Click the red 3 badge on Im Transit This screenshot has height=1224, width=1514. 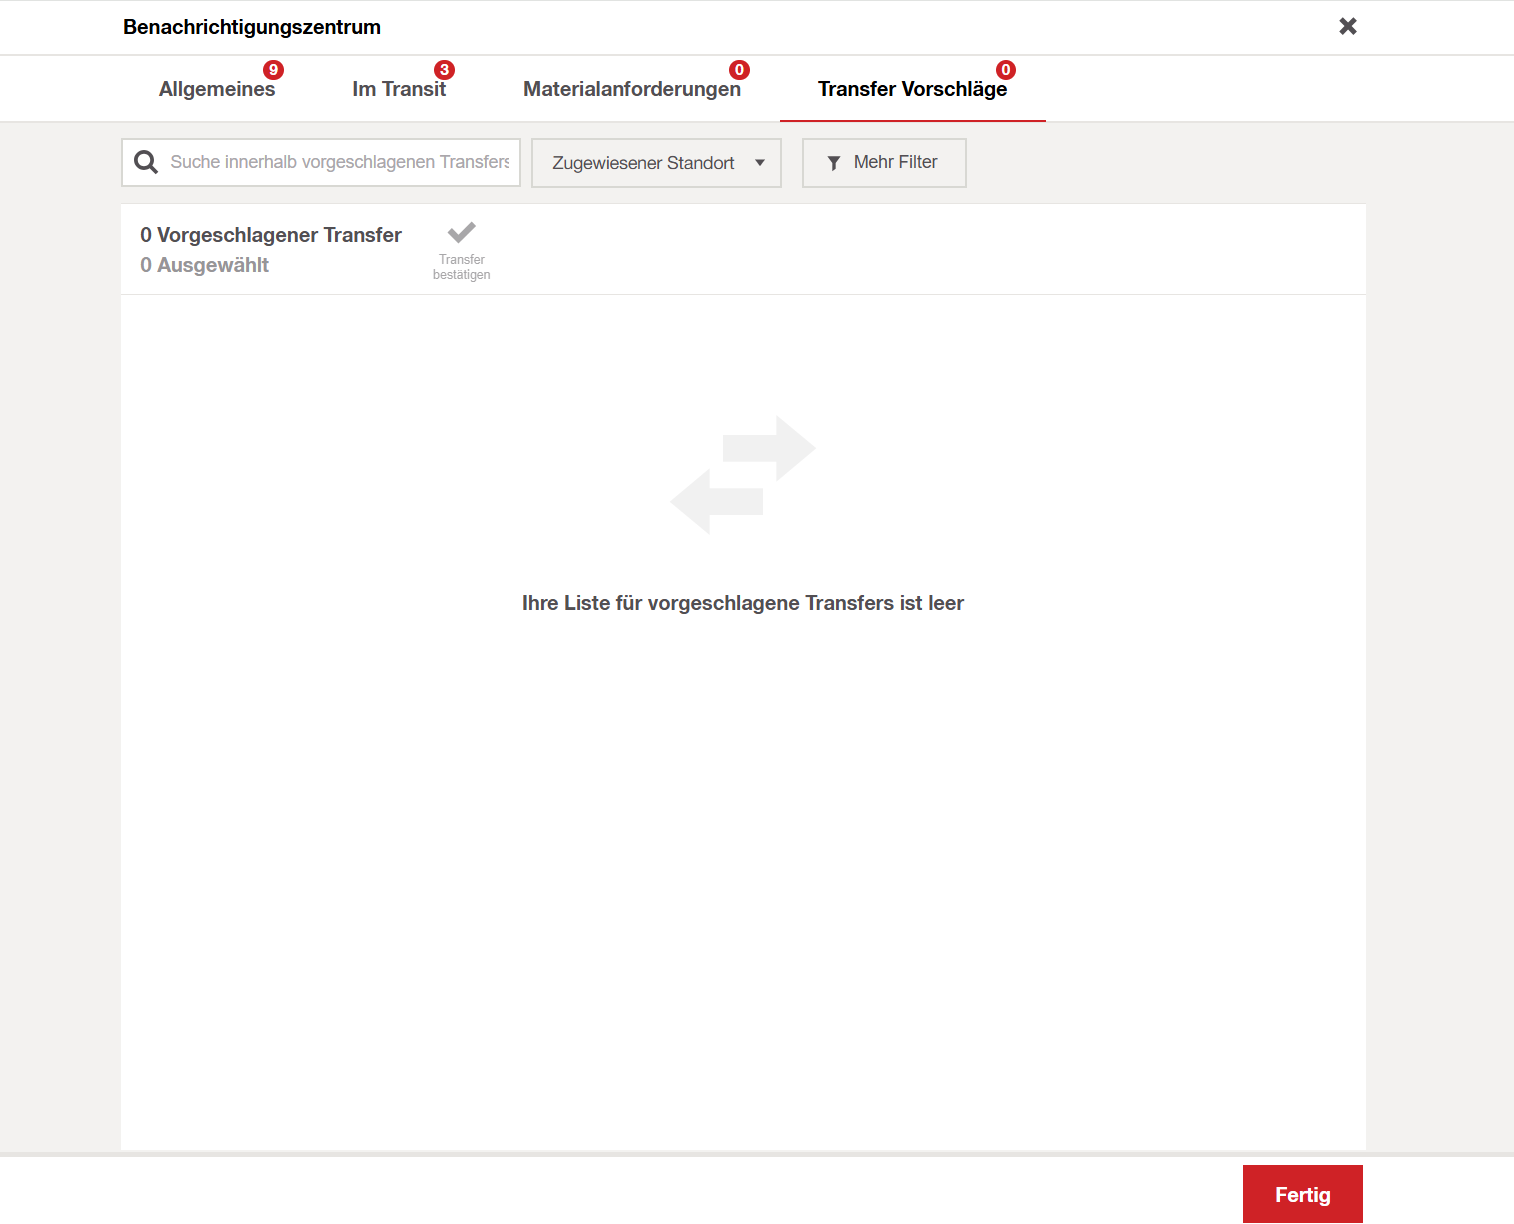(x=444, y=70)
